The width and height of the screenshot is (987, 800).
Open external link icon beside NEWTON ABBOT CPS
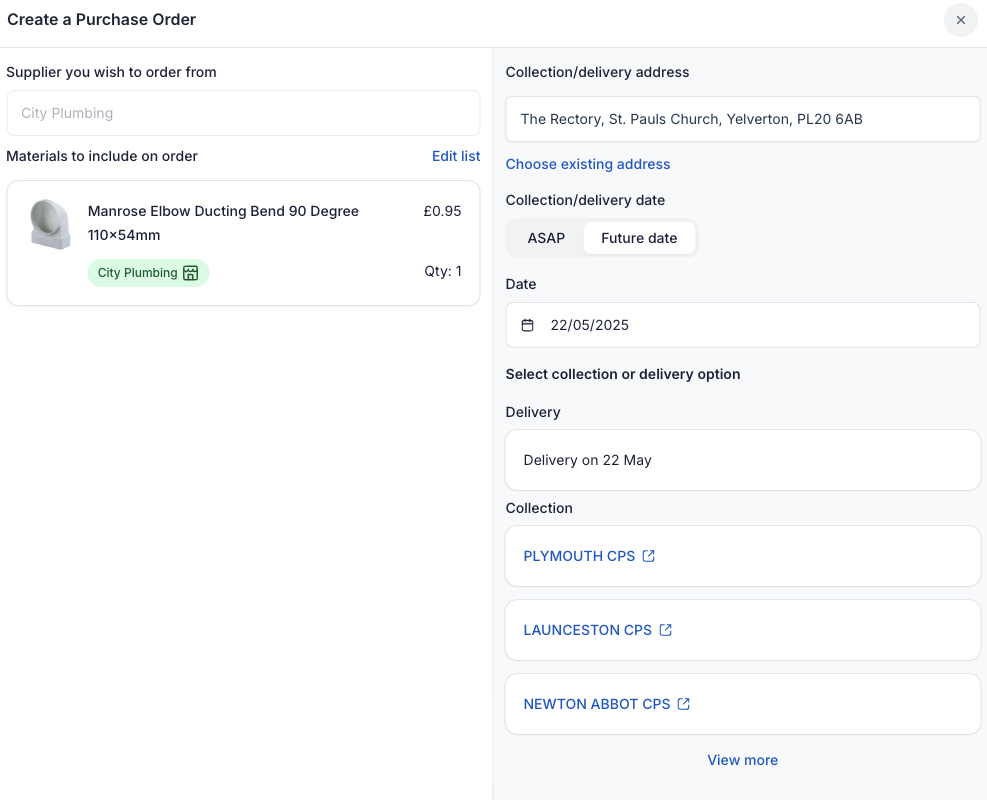pyautogui.click(x=684, y=704)
